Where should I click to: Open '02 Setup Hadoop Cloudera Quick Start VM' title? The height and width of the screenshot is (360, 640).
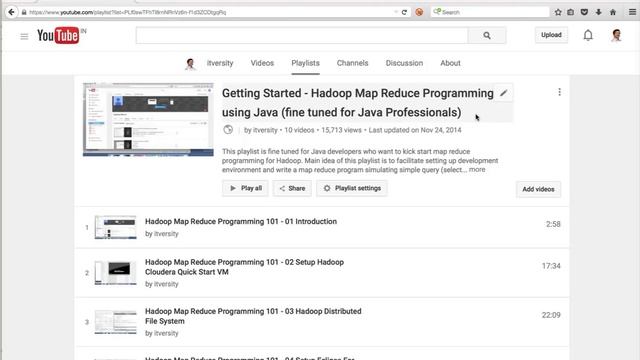click(244, 267)
